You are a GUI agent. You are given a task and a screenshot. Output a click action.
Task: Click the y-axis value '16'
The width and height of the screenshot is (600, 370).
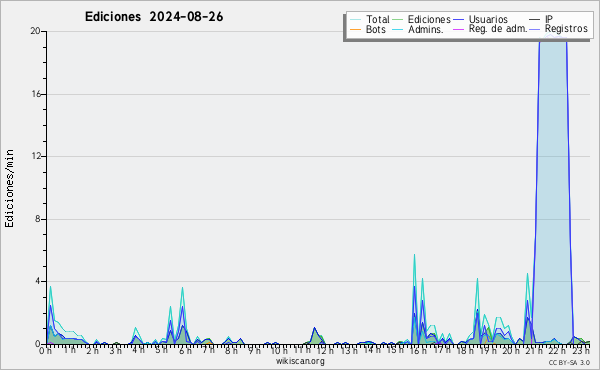coord(36,94)
